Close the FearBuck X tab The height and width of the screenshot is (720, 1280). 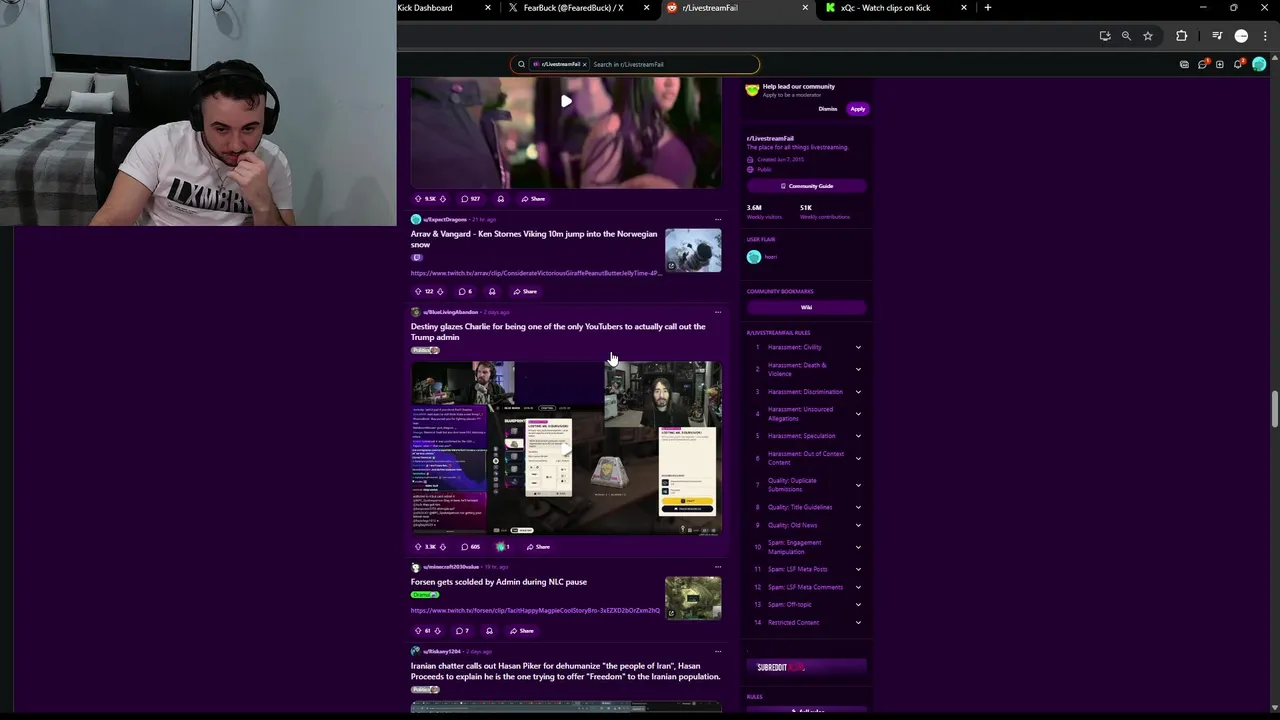(x=646, y=8)
